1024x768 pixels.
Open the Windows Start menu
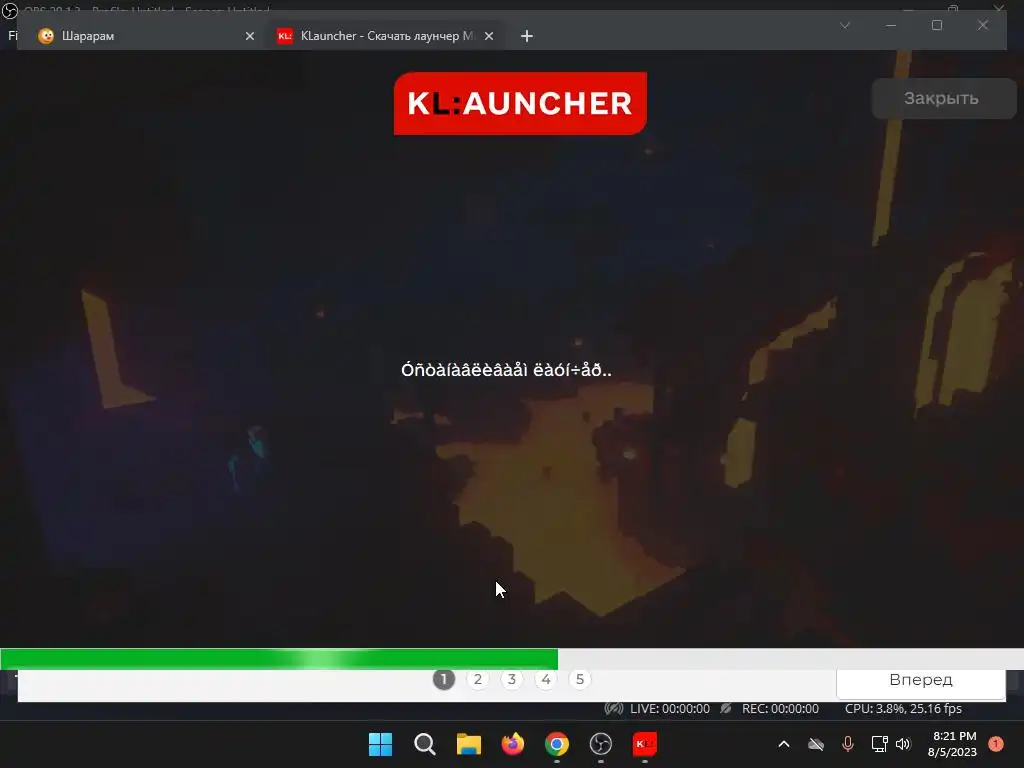coord(380,744)
